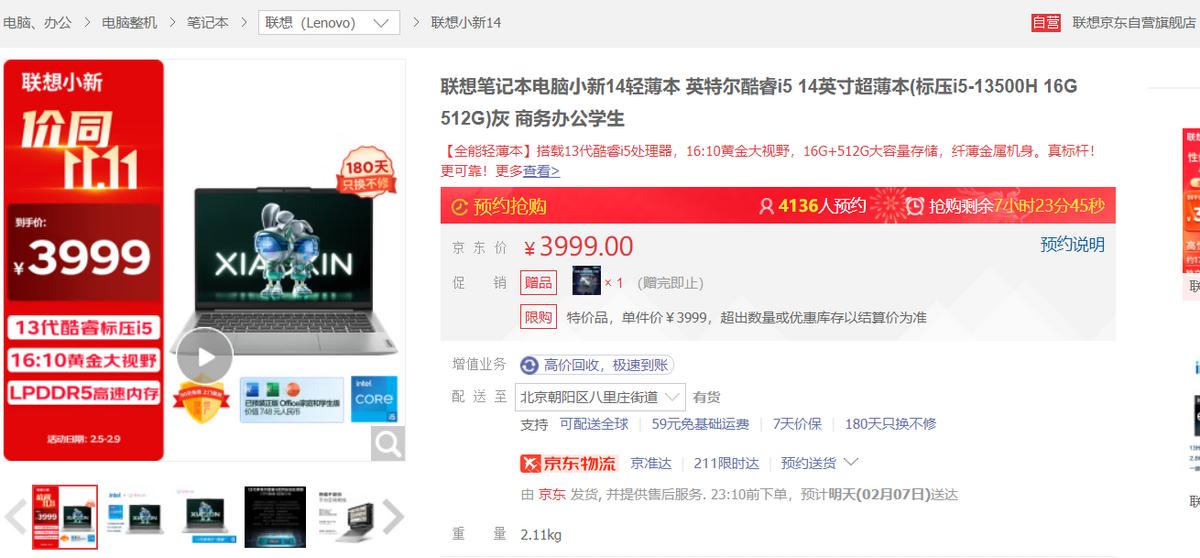Click the countdown alarm clock icon
Screen dimensions: 1200x558
coord(914,206)
